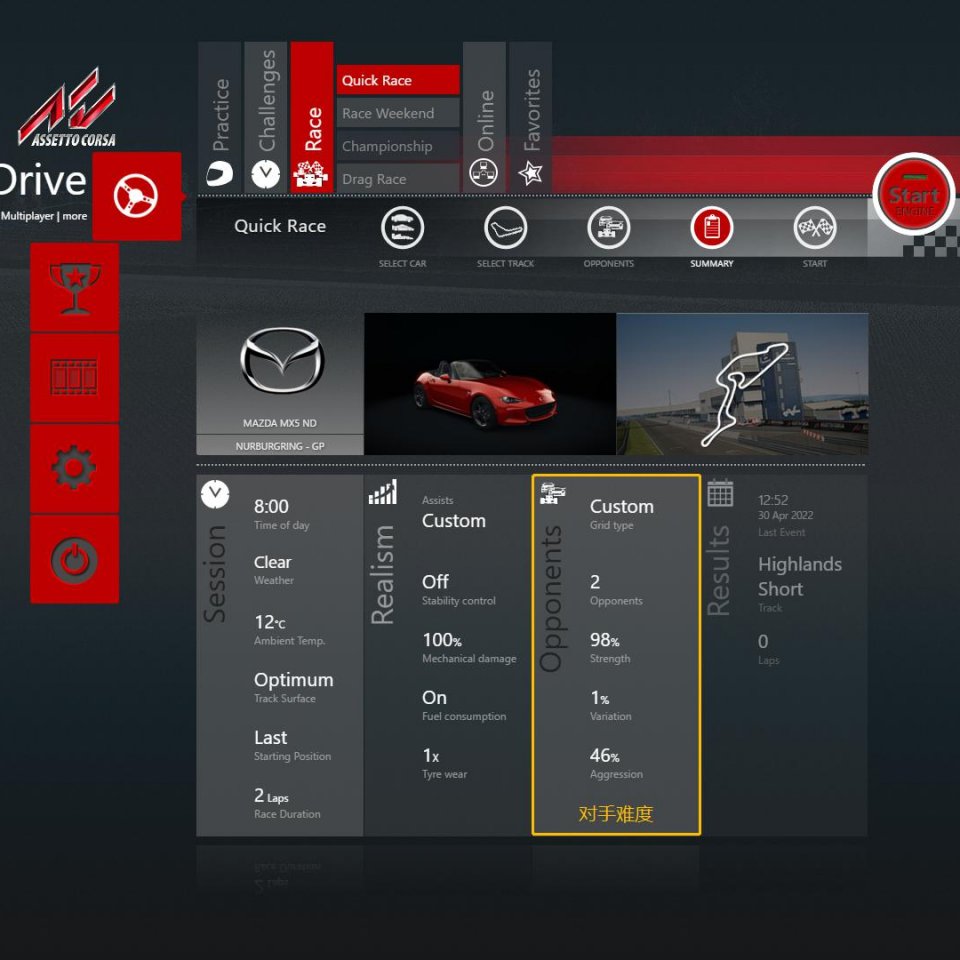Click the Race starting-grid icon

(311, 174)
